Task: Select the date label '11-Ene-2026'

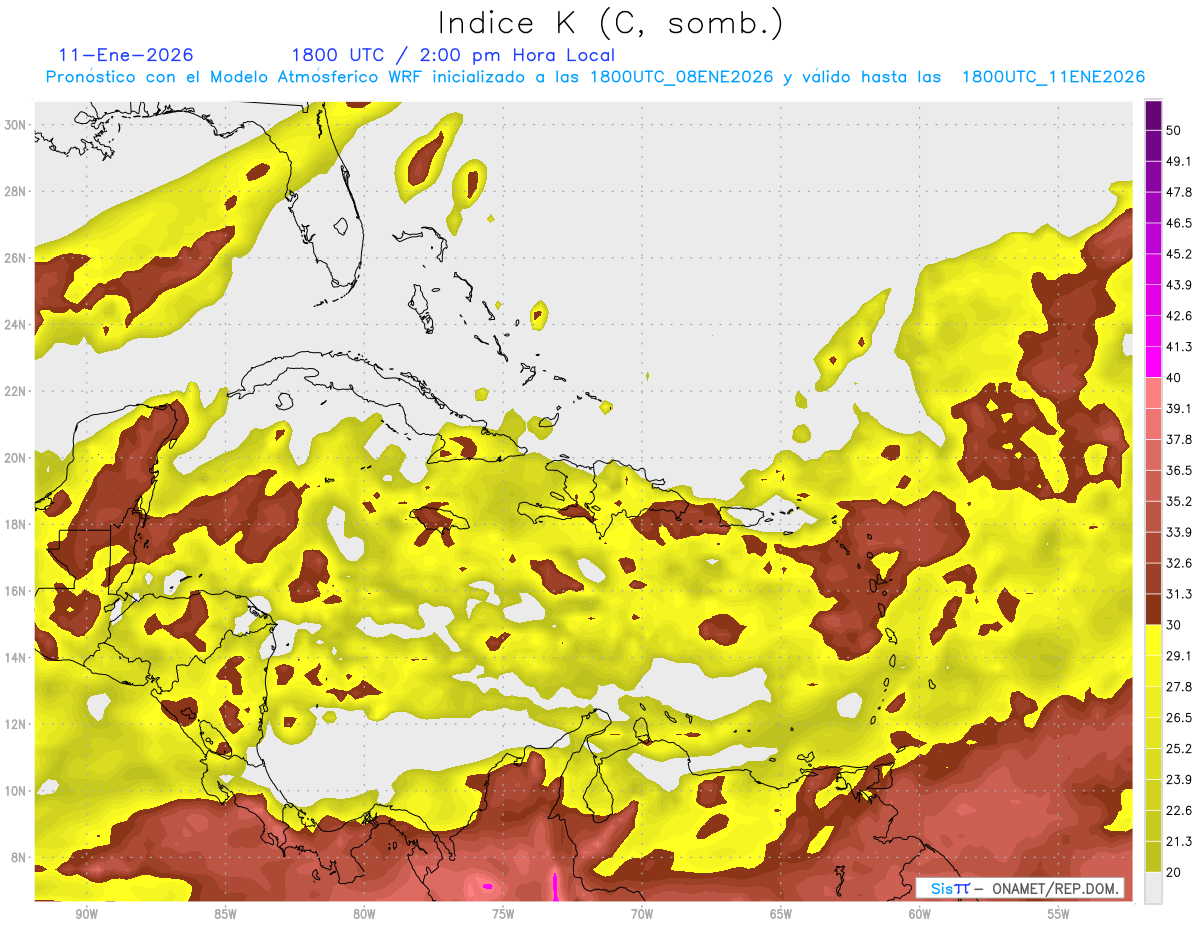Action: point(126,55)
